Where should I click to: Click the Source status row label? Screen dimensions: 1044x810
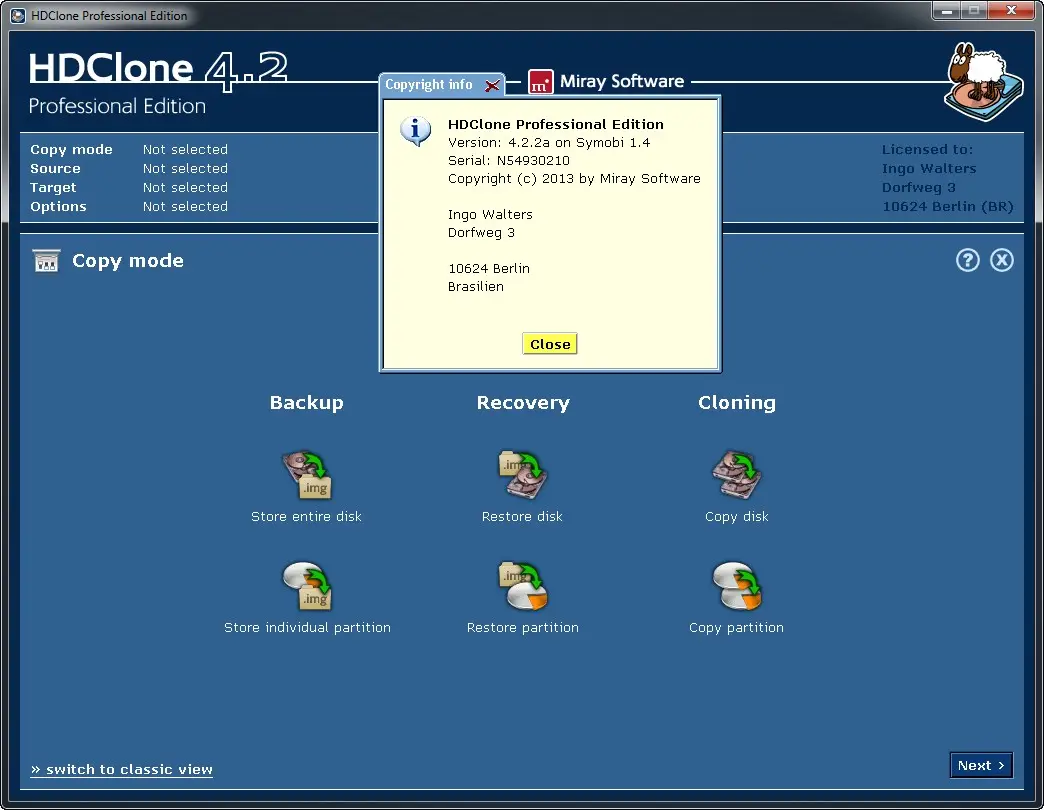pos(55,168)
